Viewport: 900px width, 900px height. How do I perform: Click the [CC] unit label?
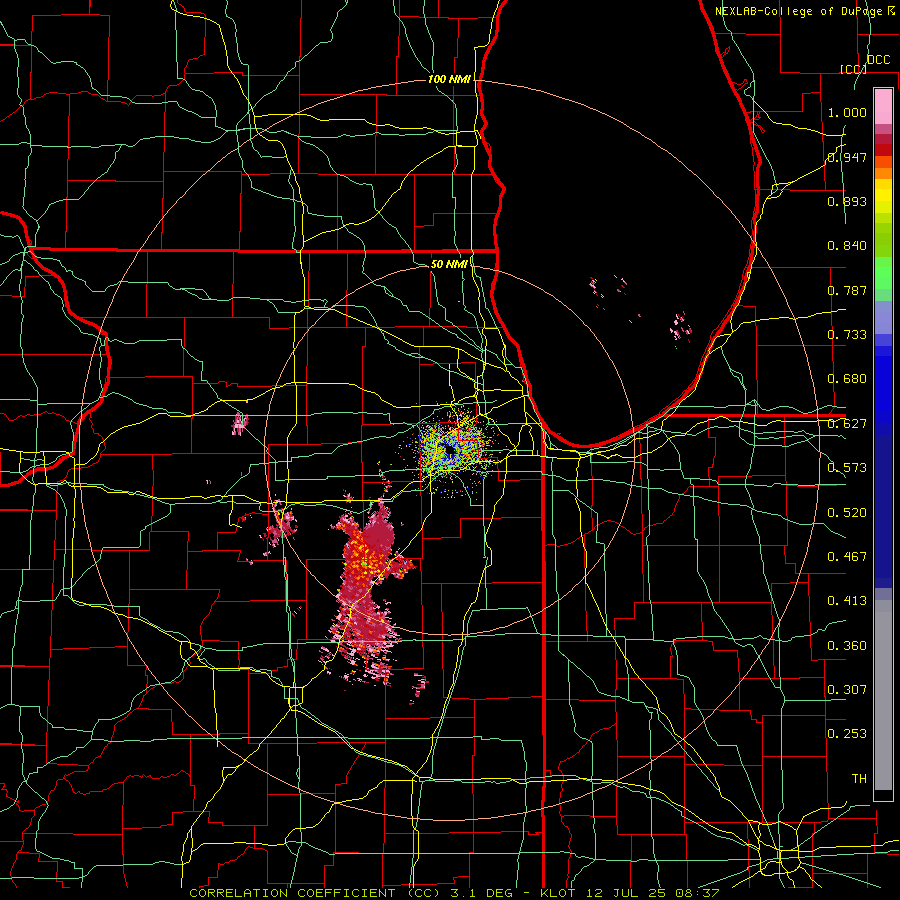[853, 69]
